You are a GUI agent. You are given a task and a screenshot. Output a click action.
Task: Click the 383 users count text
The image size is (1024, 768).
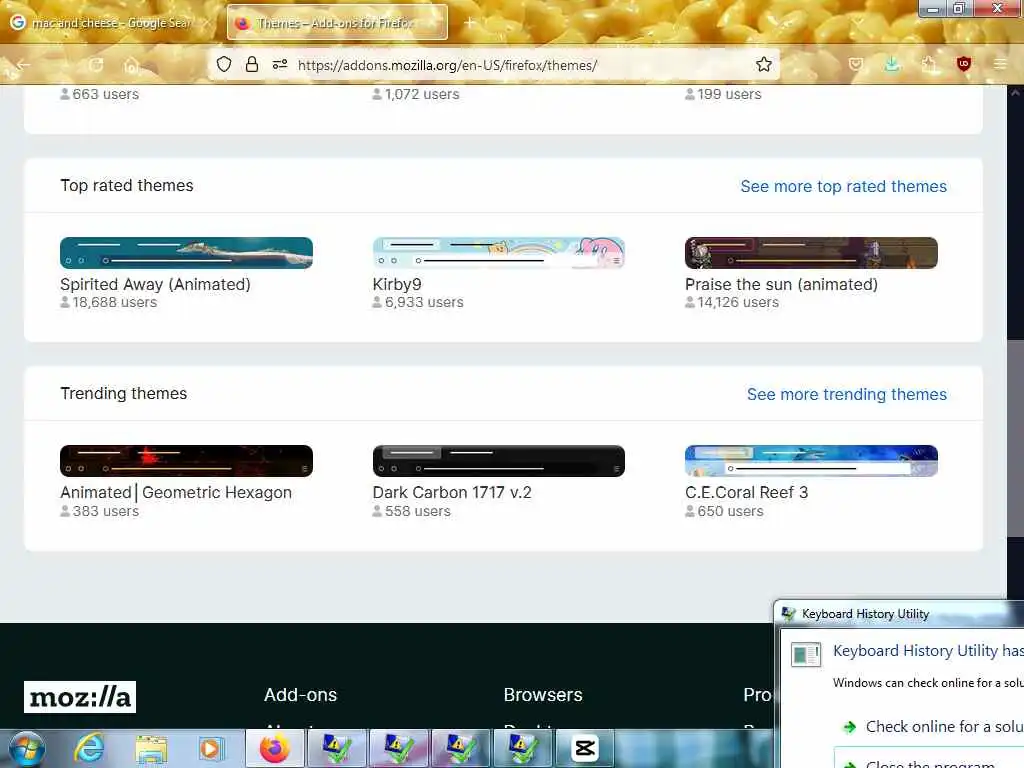(106, 511)
